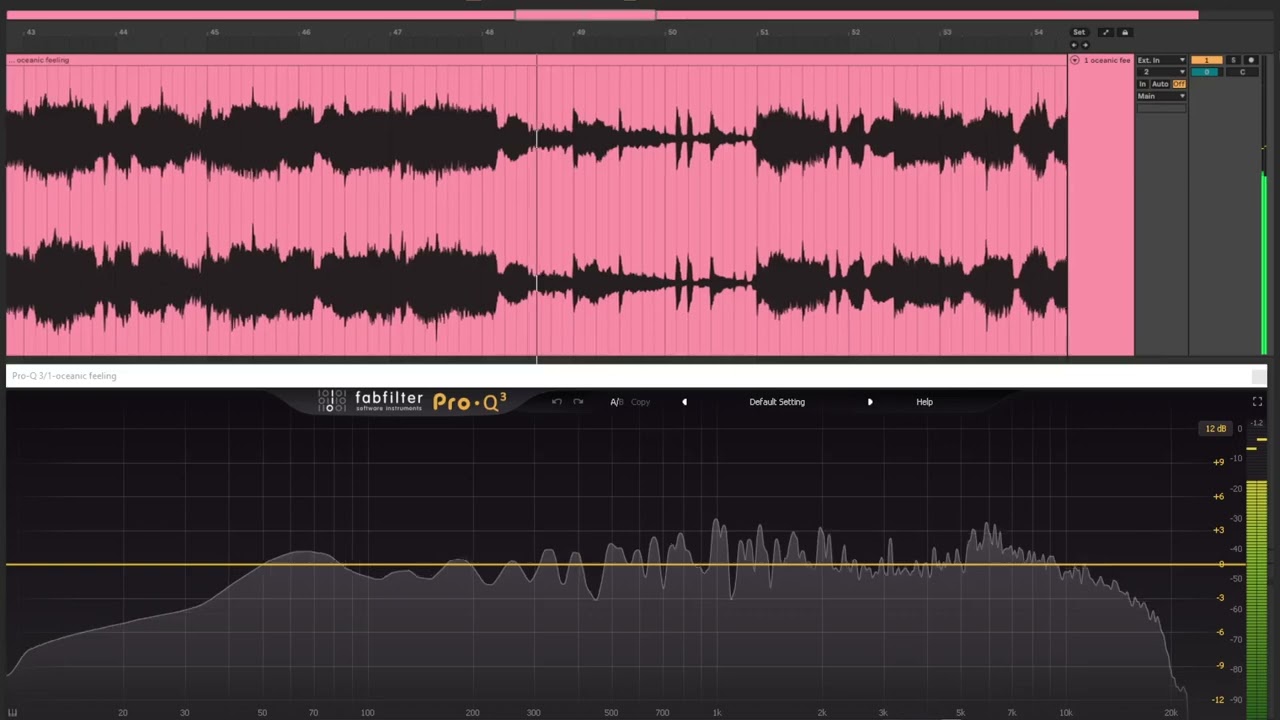
Task: Click the -1.2 peak level readout
Action: click(1256, 424)
